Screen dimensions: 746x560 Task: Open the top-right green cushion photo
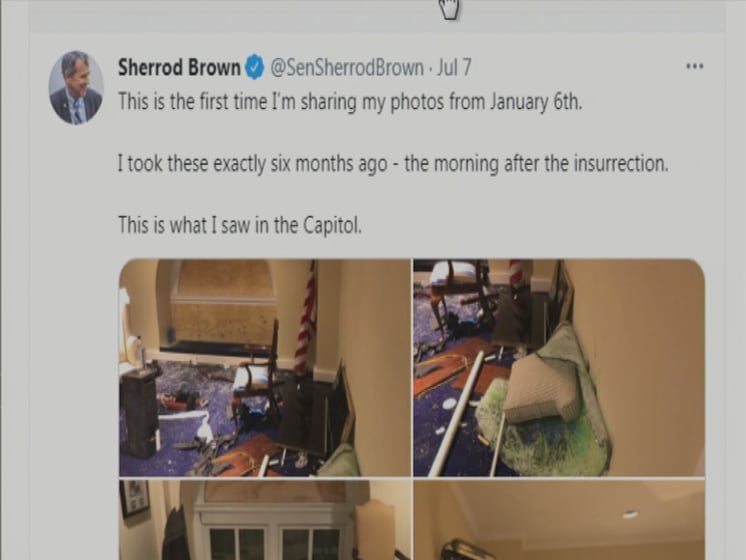[x=559, y=367]
